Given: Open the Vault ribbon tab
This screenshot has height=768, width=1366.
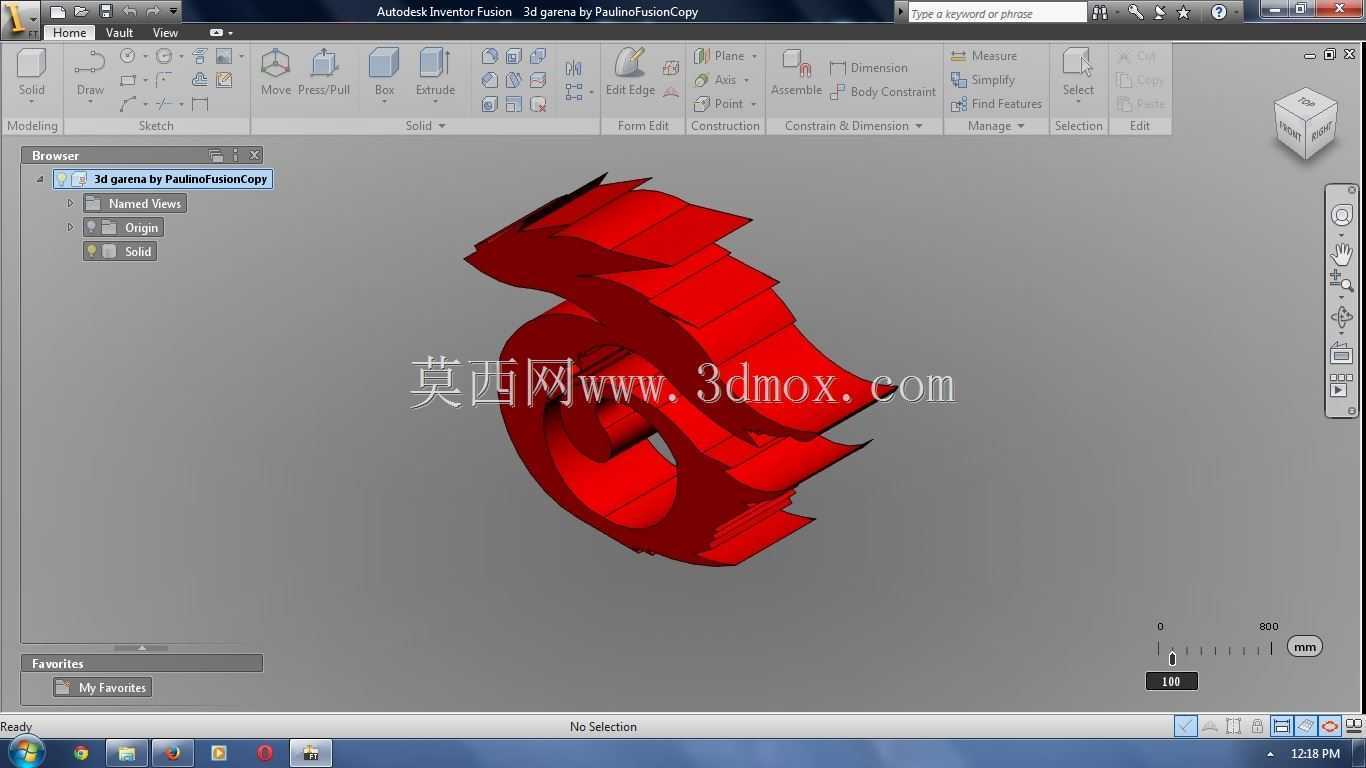Looking at the screenshot, I should (119, 32).
